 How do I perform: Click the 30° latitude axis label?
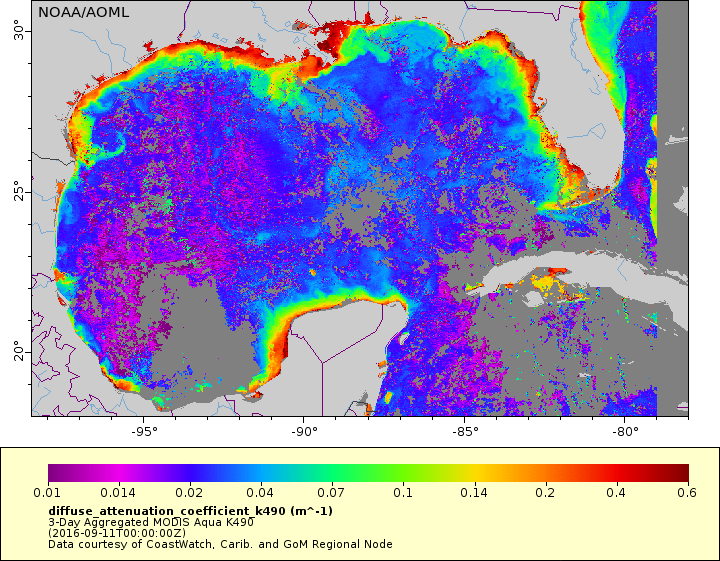click(19, 30)
